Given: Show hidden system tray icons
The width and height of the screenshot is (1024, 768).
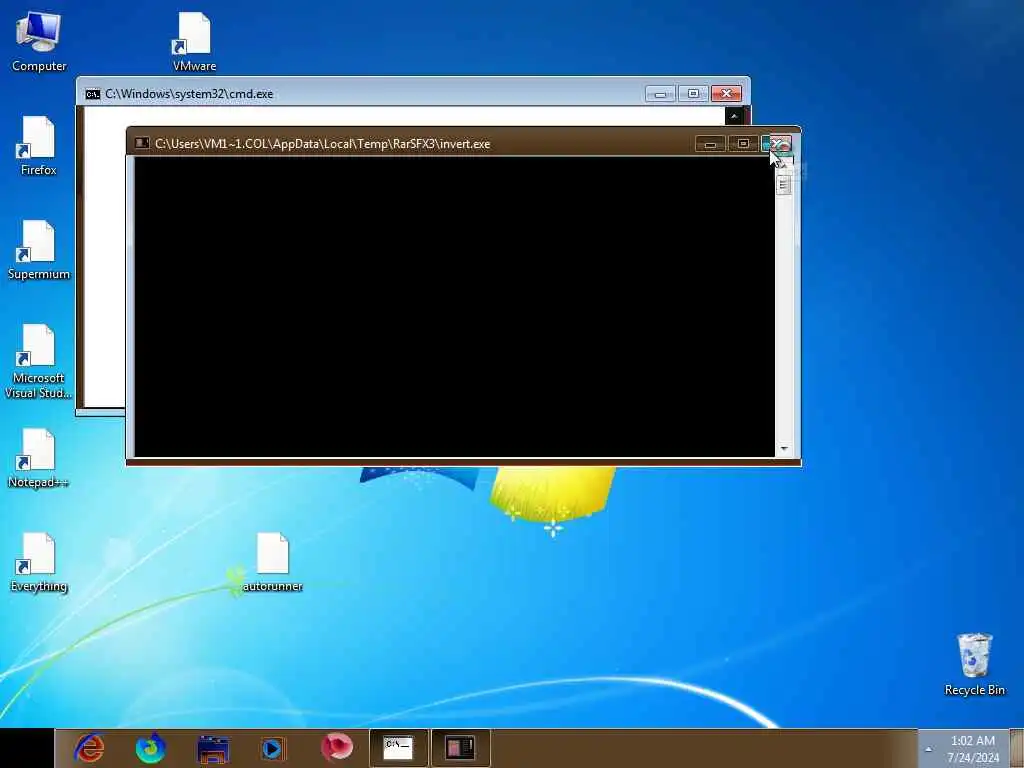Looking at the screenshot, I should coord(928,749).
